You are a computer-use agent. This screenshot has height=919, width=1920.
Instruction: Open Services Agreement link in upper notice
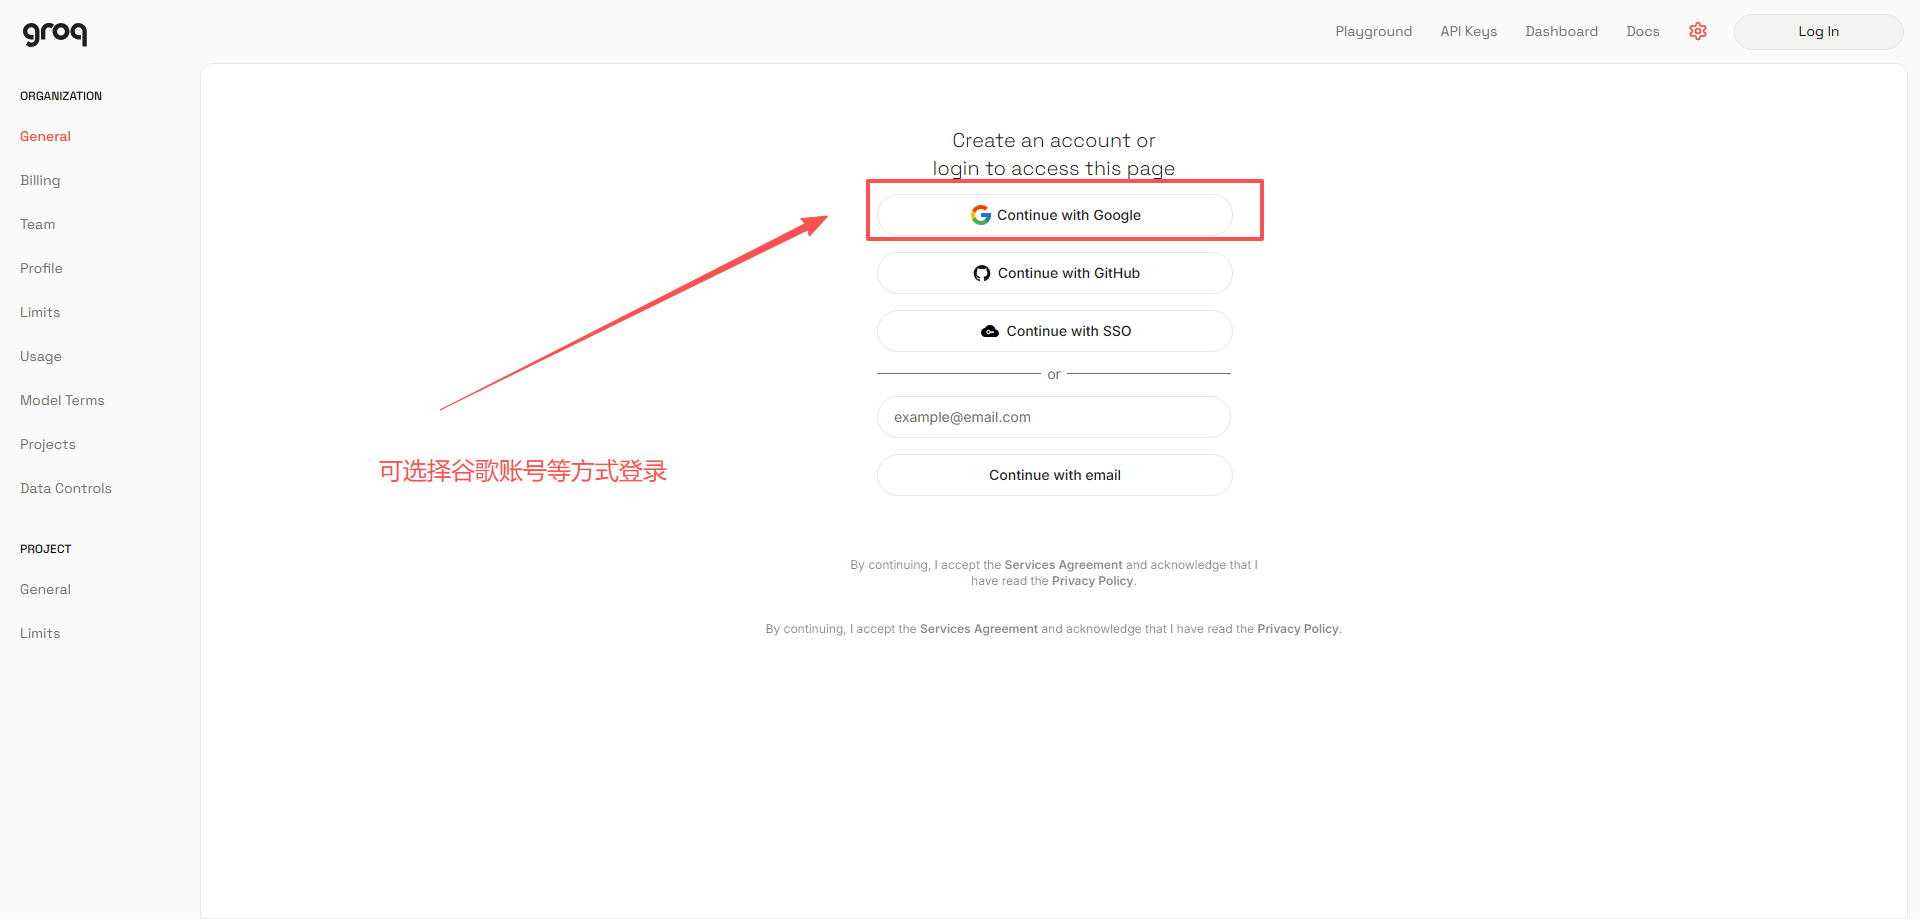(x=1063, y=565)
